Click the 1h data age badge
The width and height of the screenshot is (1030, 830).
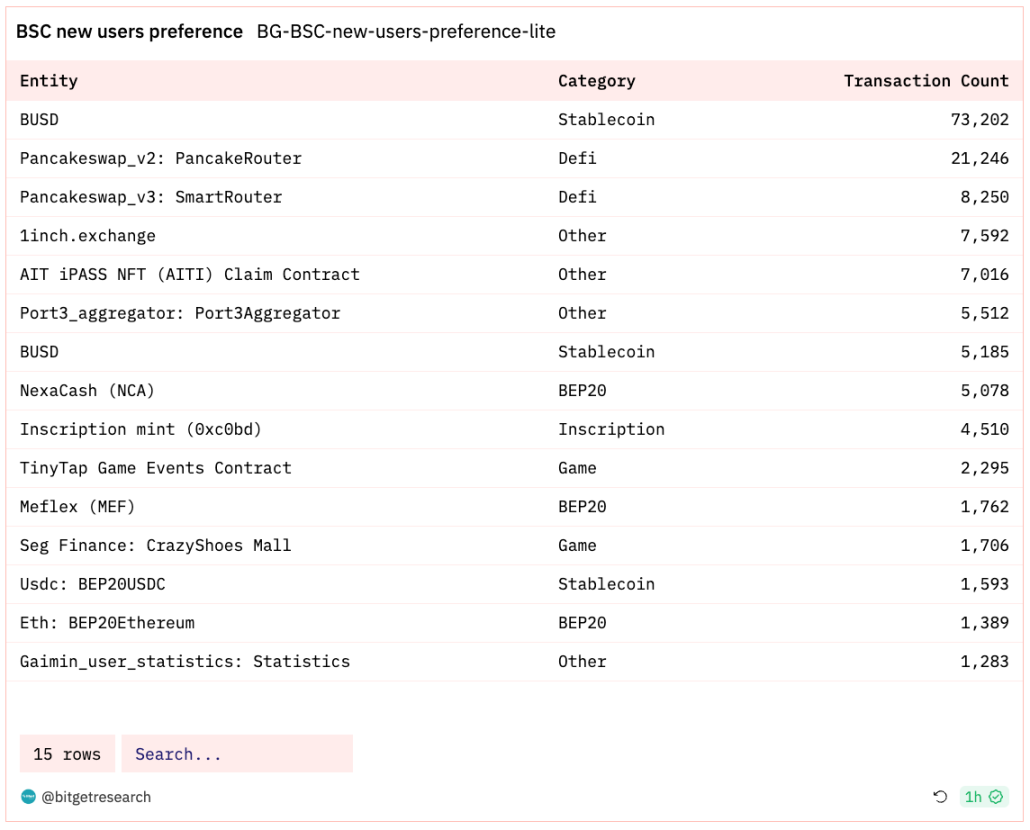[983, 797]
